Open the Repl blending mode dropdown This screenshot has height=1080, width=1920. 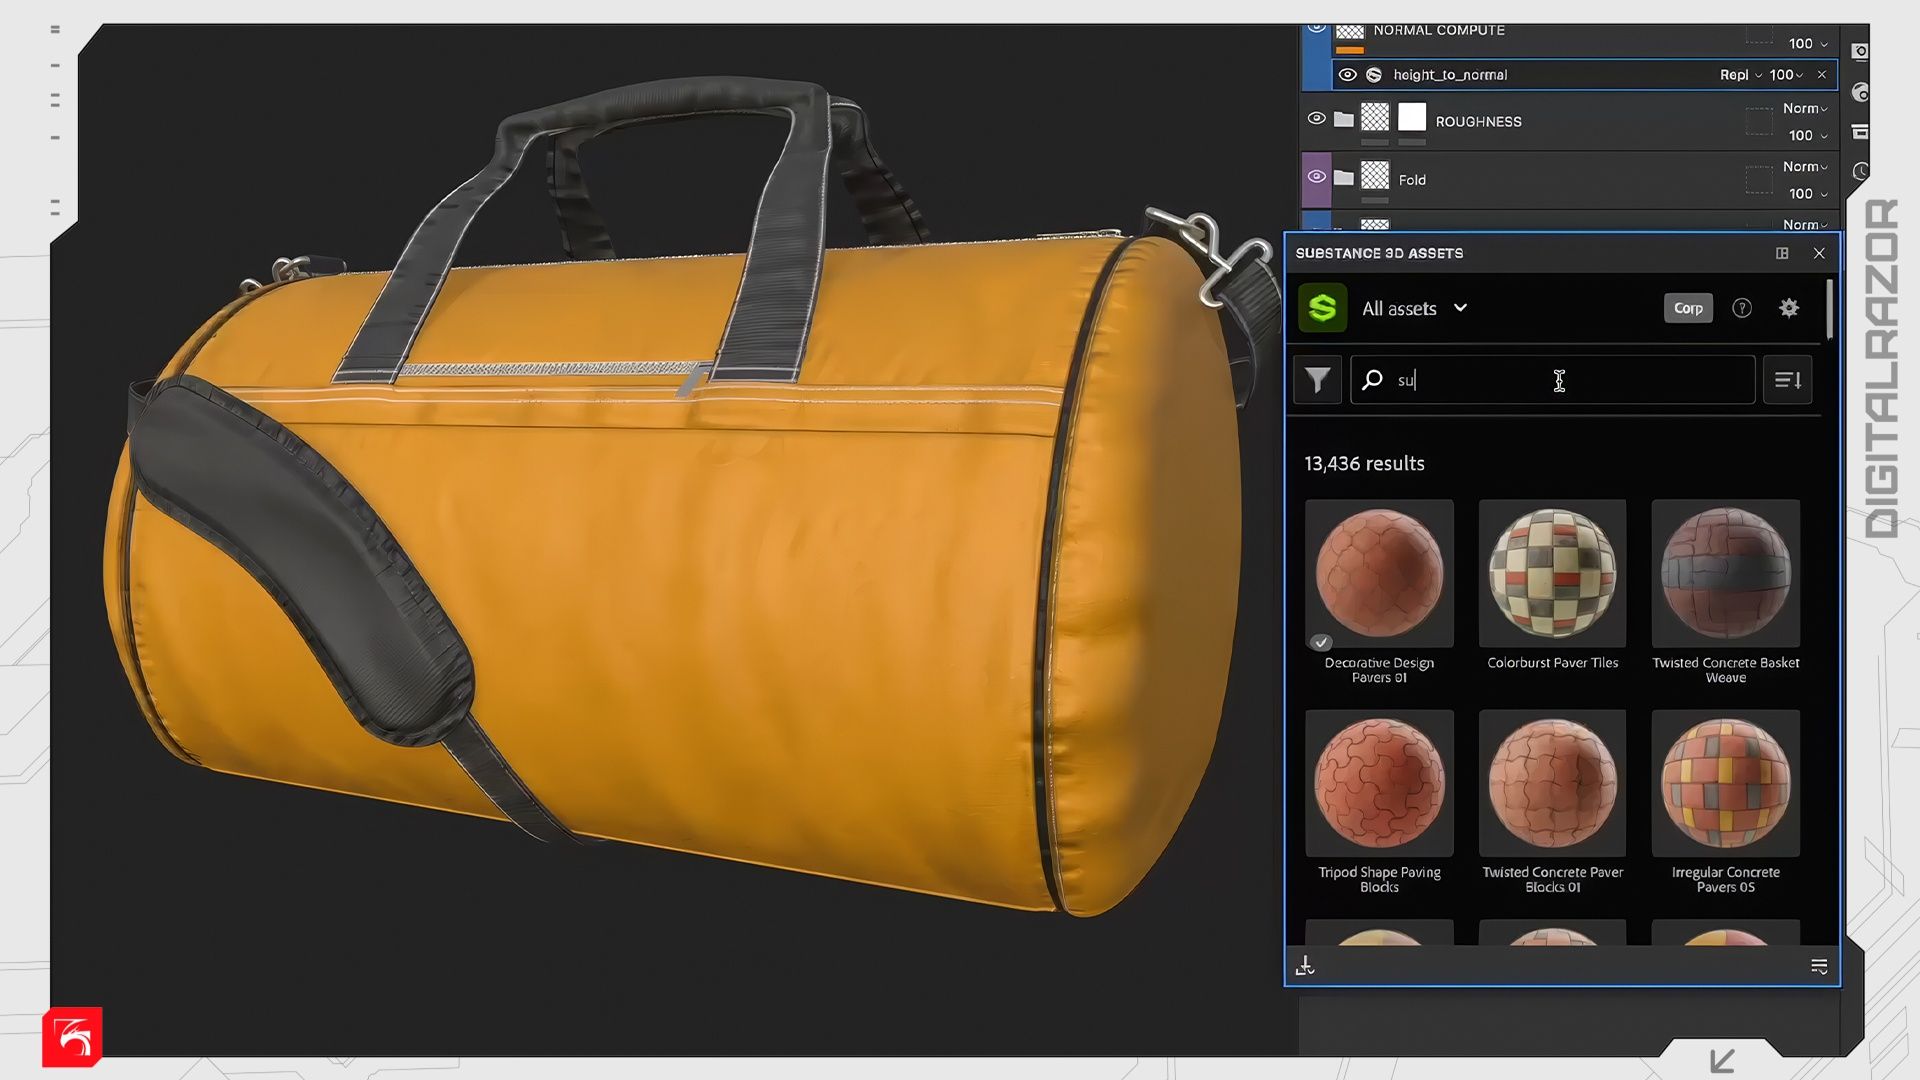click(x=1740, y=75)
